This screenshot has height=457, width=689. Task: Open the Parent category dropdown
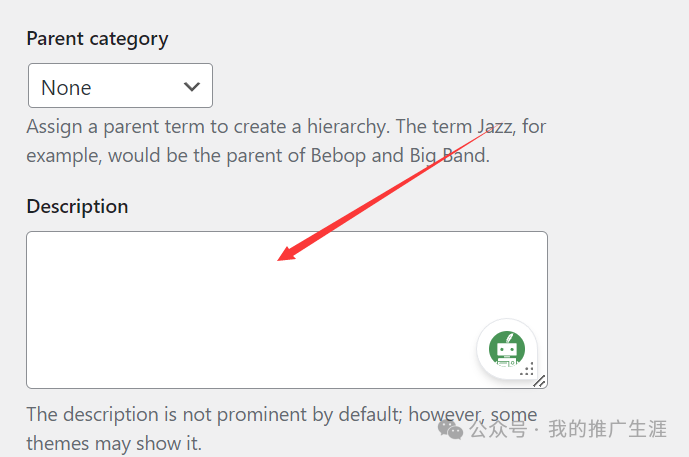click(120, 86)
